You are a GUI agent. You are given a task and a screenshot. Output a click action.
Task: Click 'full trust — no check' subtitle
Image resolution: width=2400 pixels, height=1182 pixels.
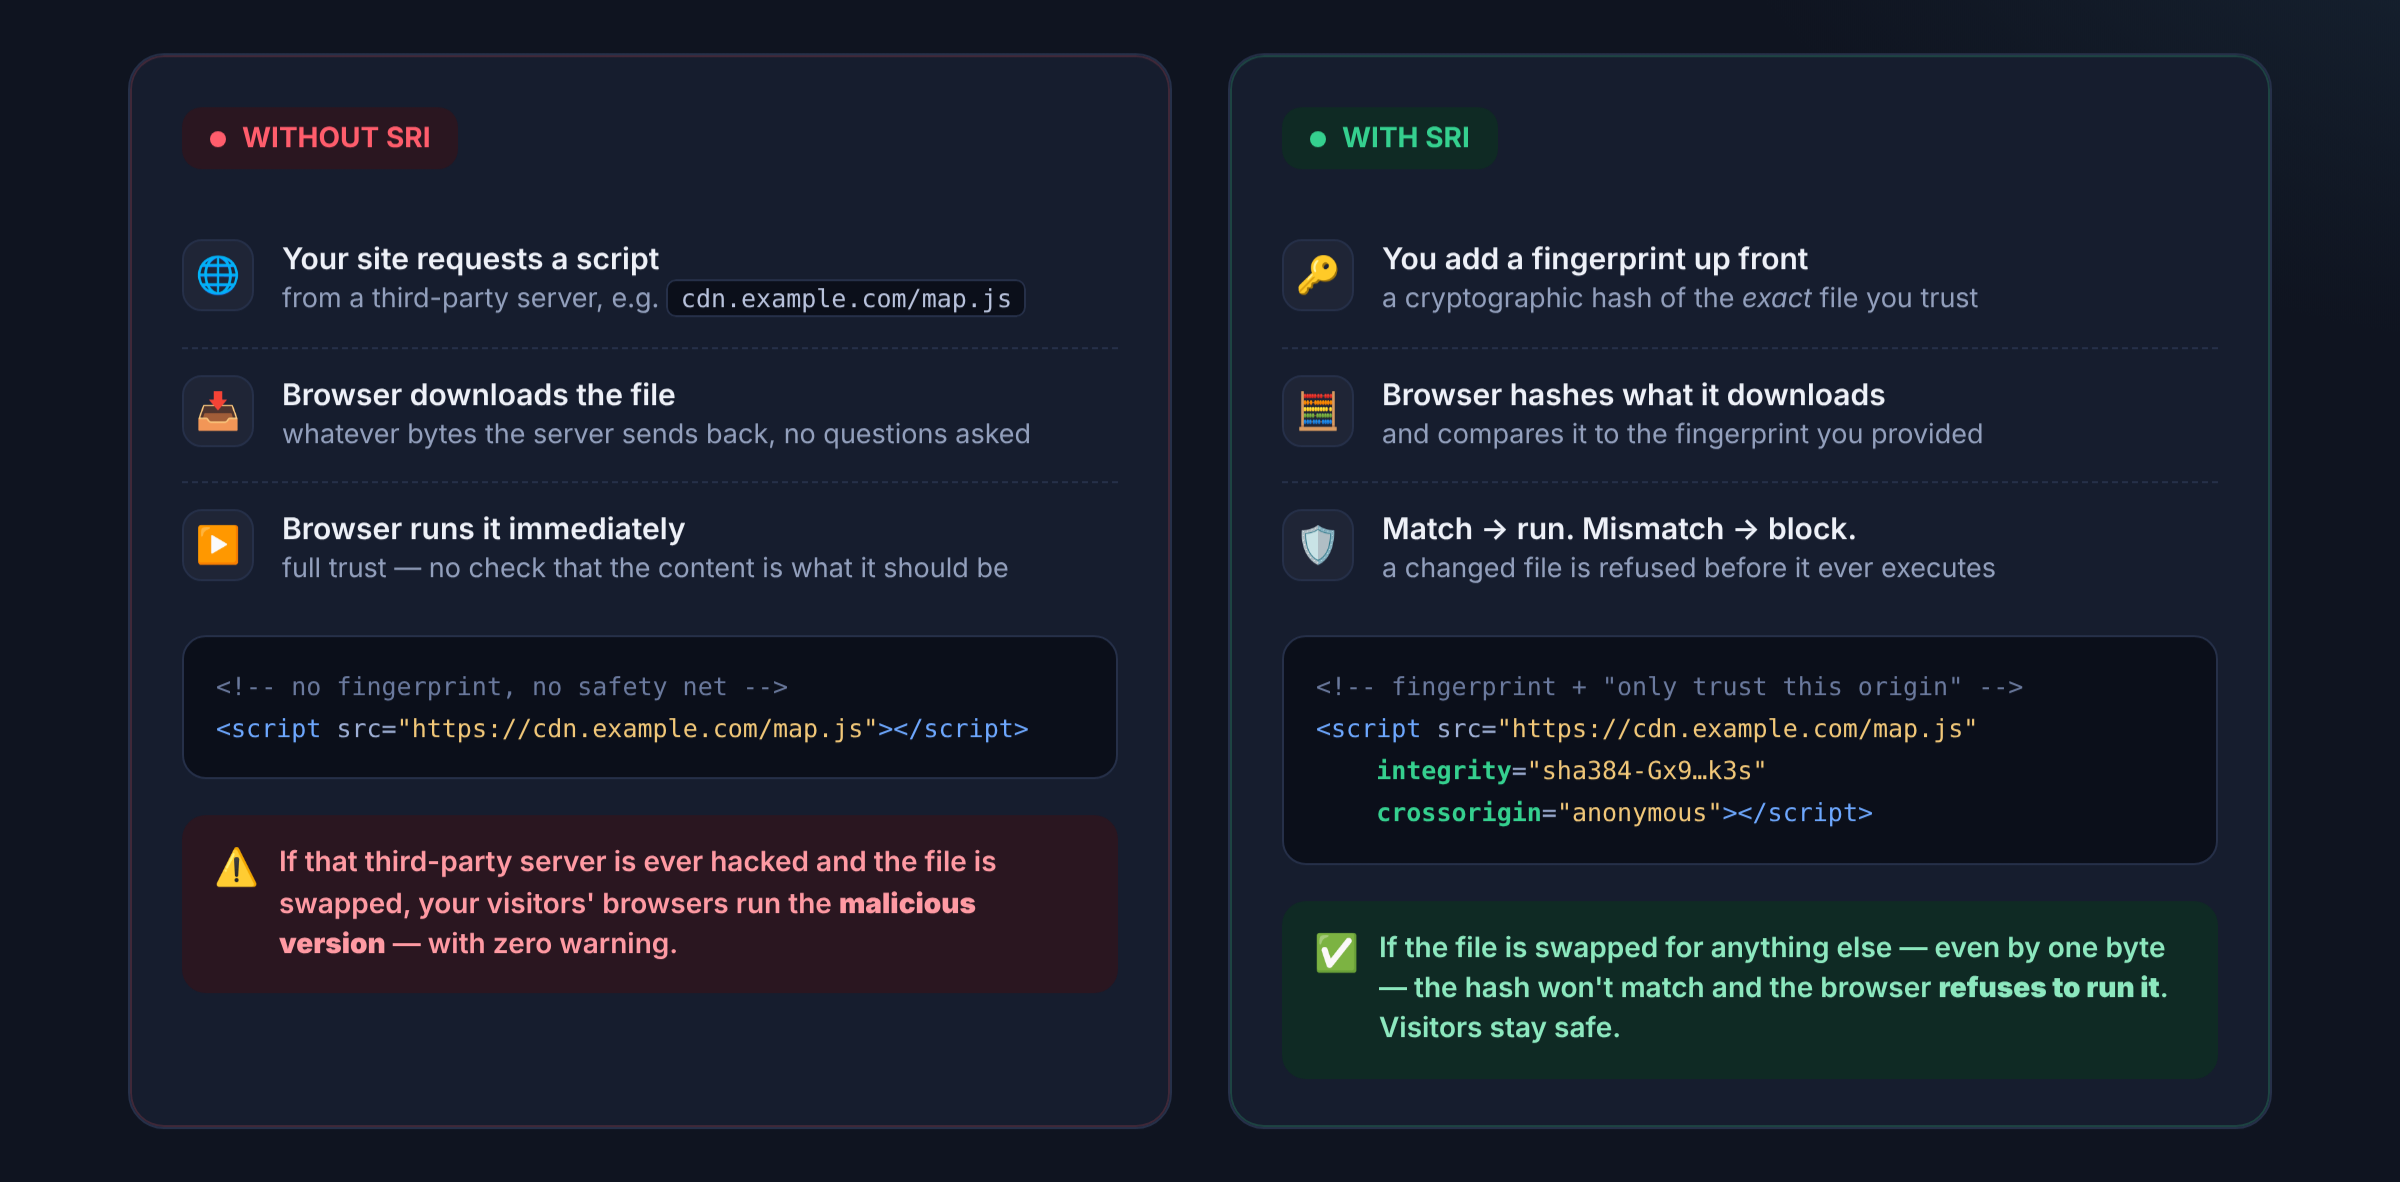point(645,568)
